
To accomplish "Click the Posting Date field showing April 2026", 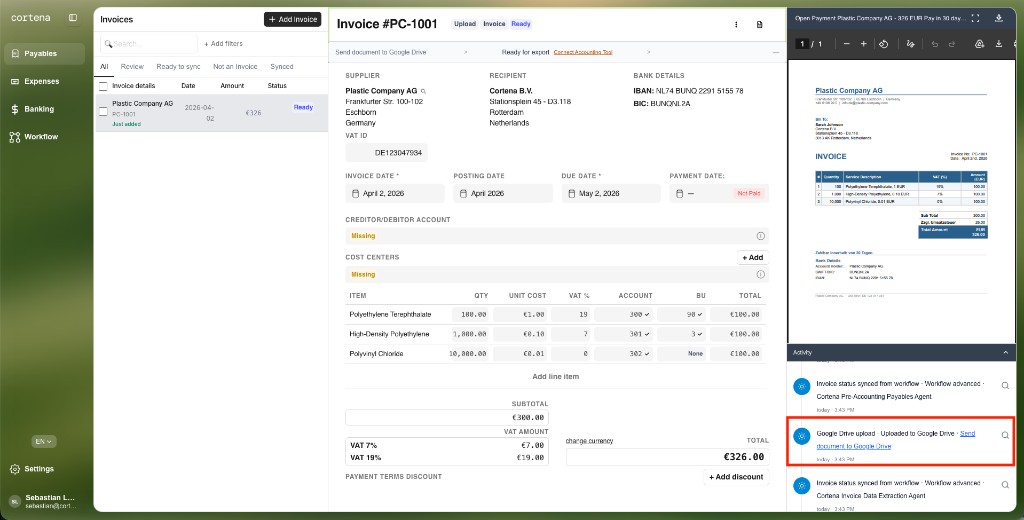I will tap(503, 193).
